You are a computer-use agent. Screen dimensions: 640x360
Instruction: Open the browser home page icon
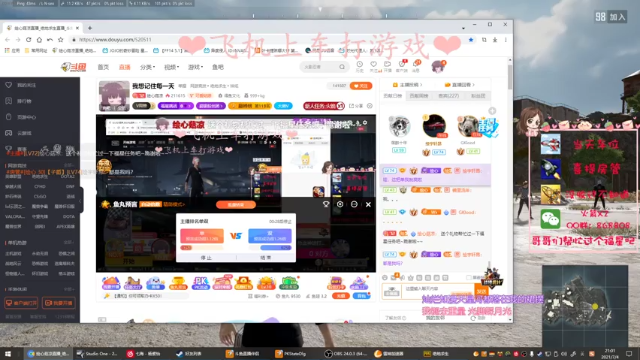pos(39,40)
